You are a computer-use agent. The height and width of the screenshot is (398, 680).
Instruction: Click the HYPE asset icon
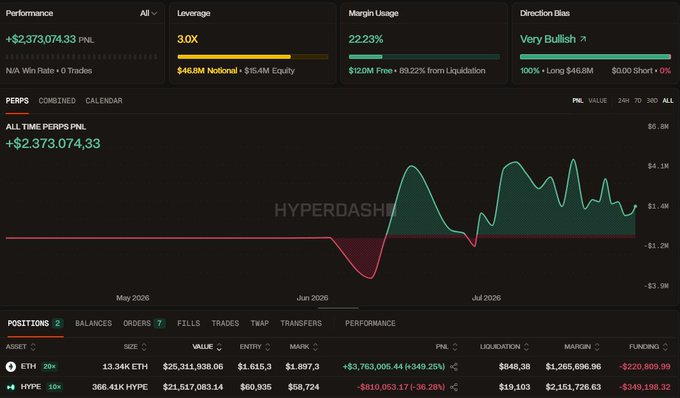click(x=11, y=387)
